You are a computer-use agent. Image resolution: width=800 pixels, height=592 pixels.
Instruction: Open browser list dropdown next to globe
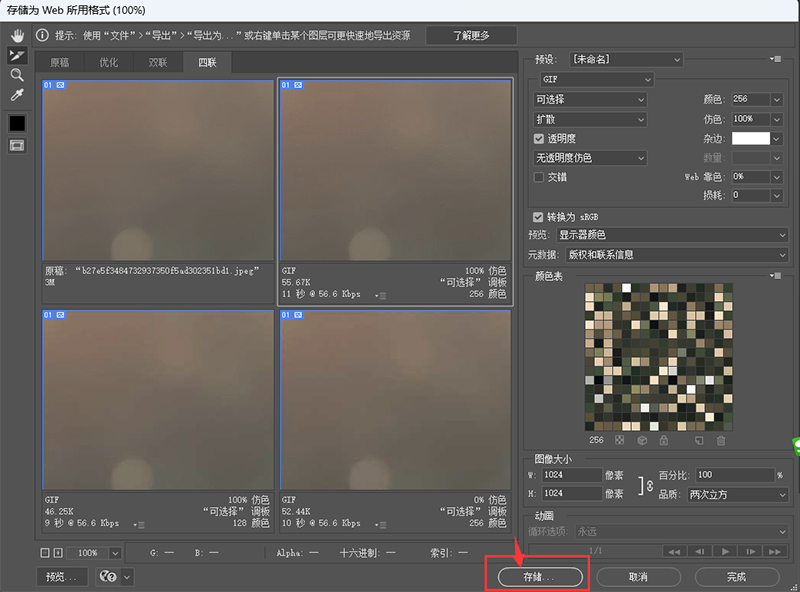127,577
